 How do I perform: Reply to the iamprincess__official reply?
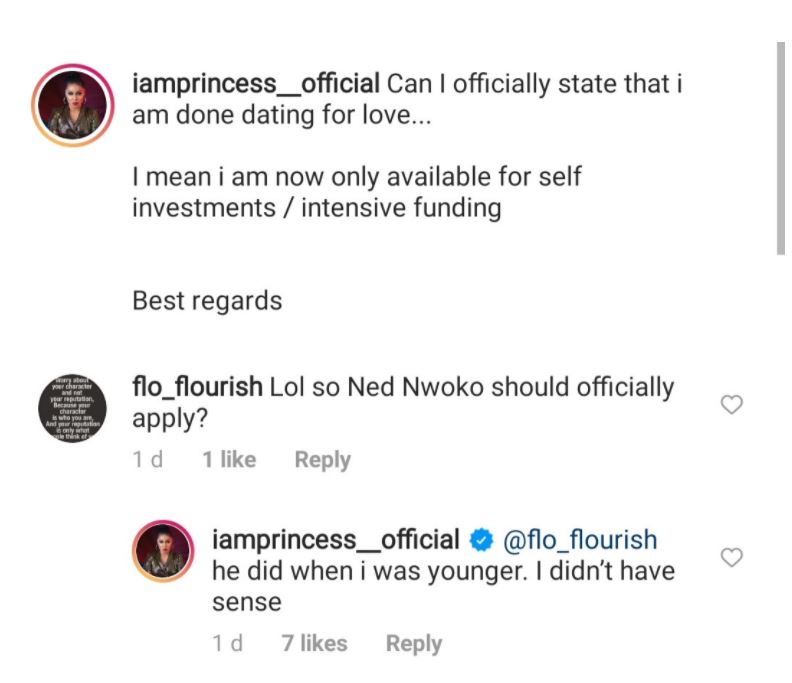[413, 644]
